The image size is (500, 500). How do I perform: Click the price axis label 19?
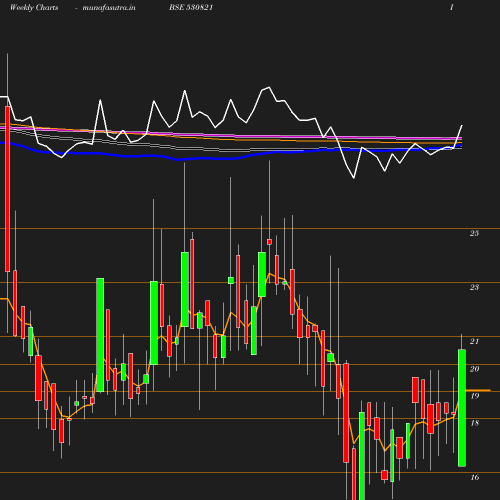[474, 396]
